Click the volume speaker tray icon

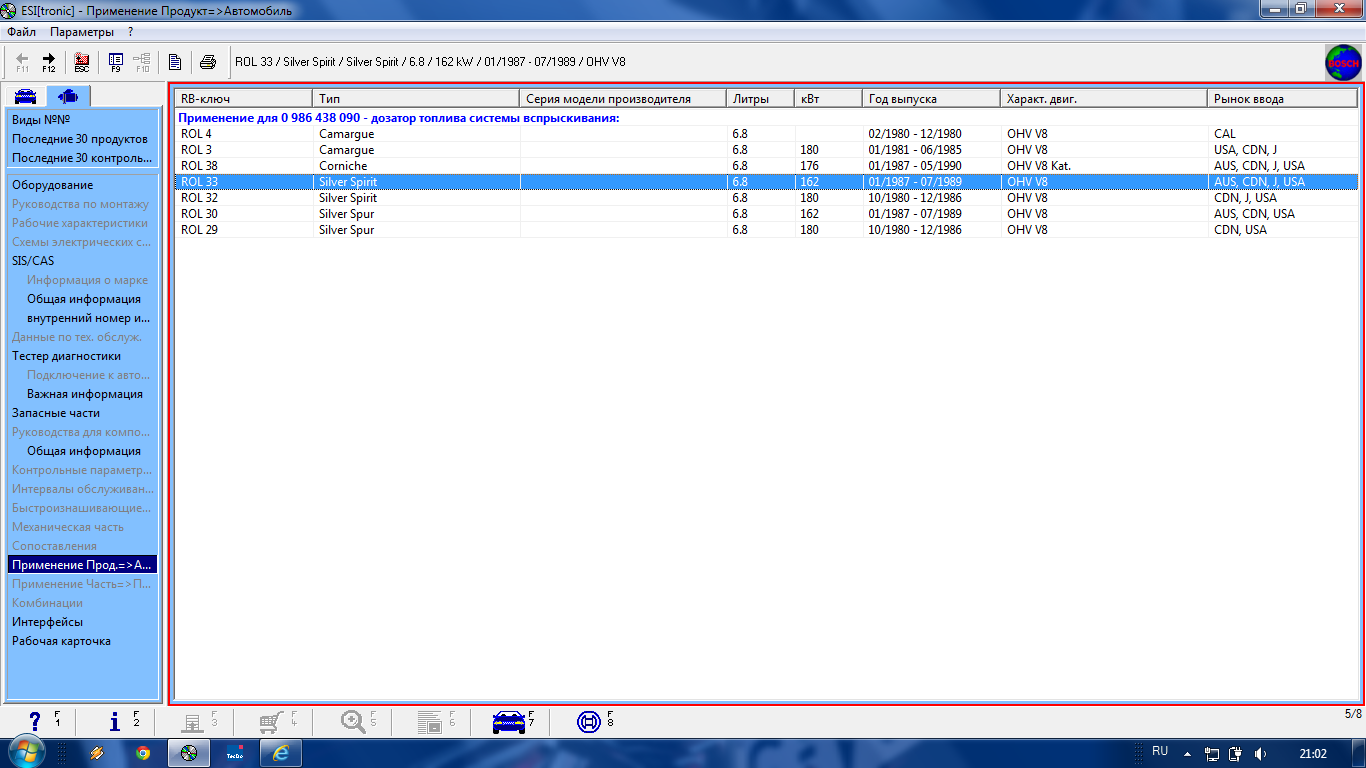point(1260,754)
